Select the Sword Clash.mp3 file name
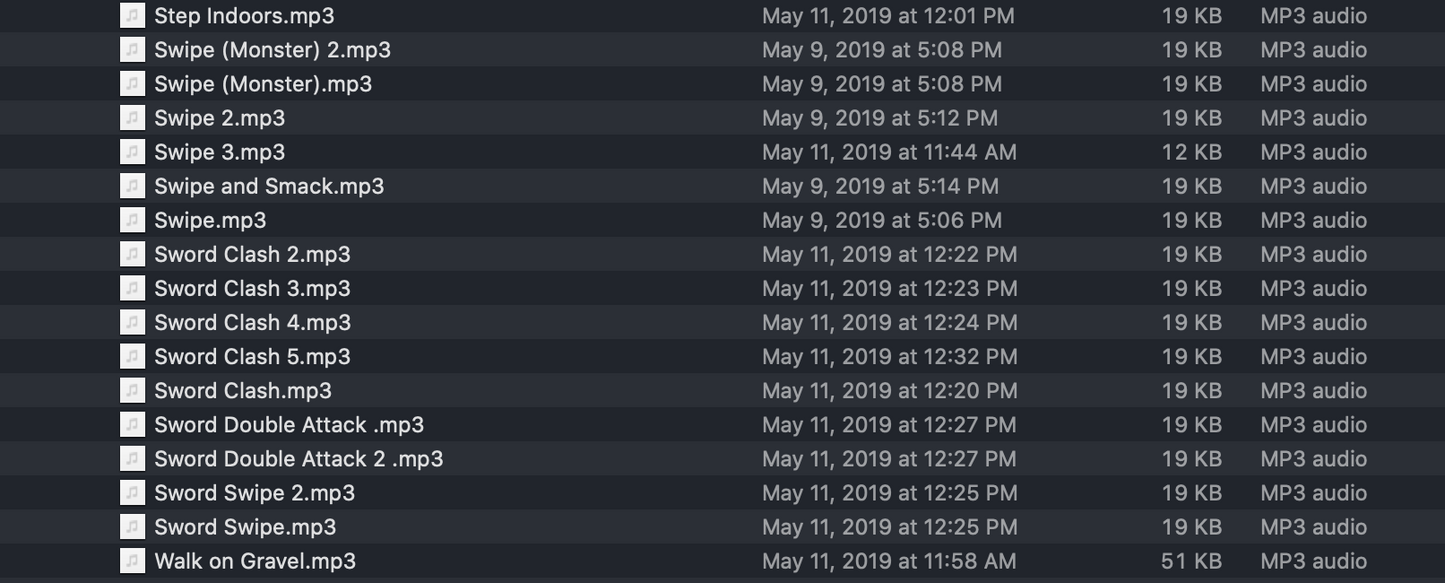Screen dimensions: 1445x583 (x=242, y=391)
